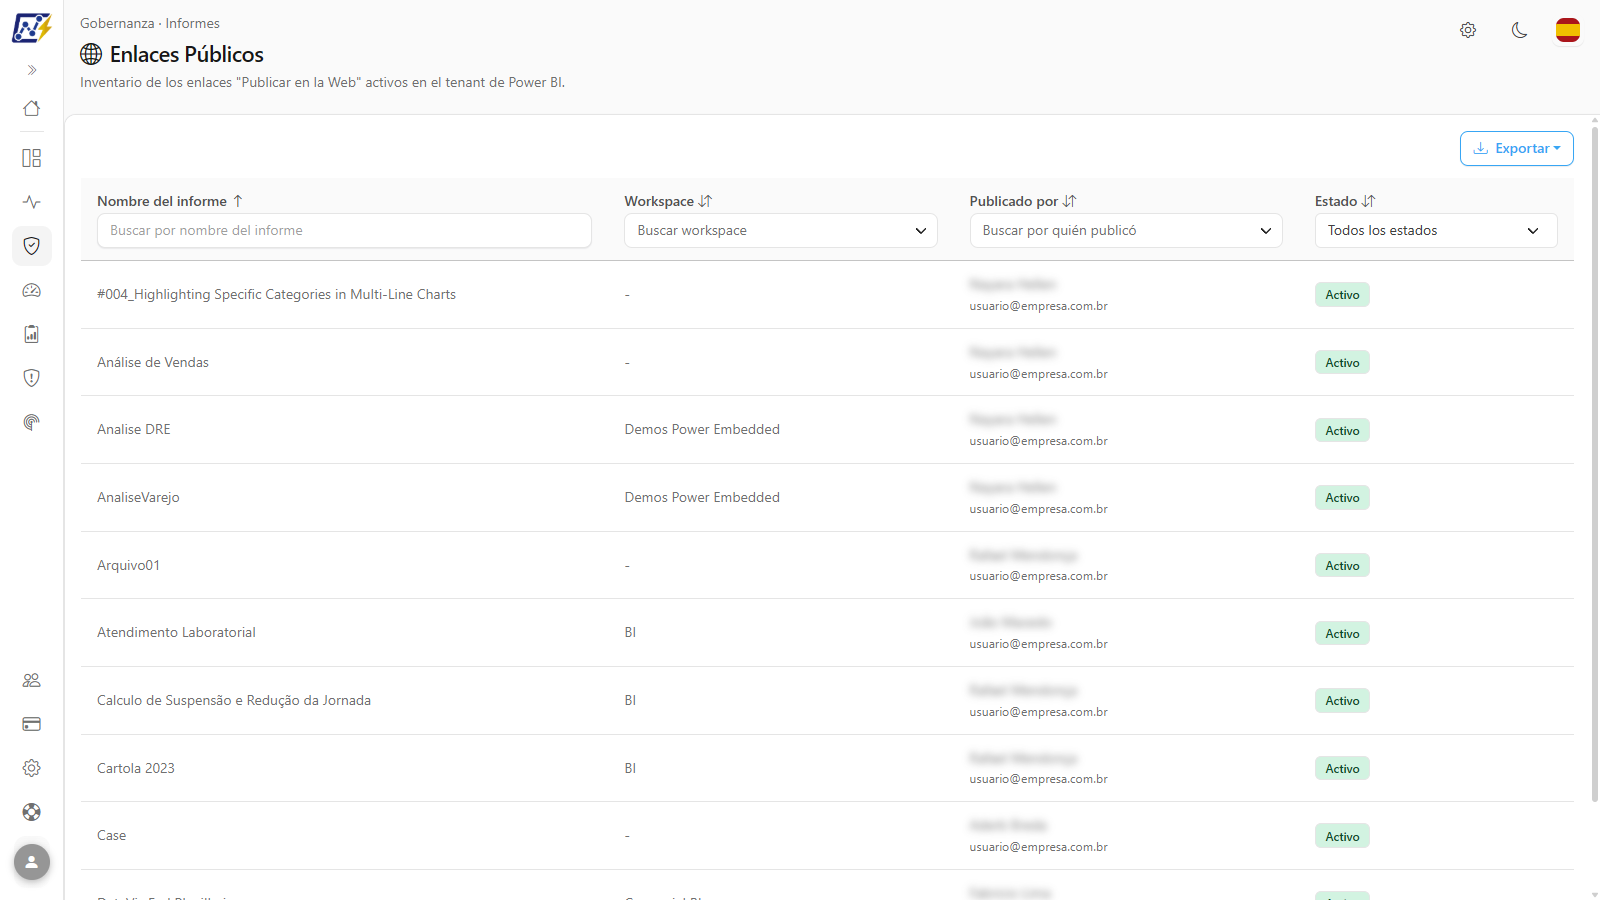Open the Buscar workspace dropdown
Viewport: 1600px width, 900px height.
click(781, 230)
